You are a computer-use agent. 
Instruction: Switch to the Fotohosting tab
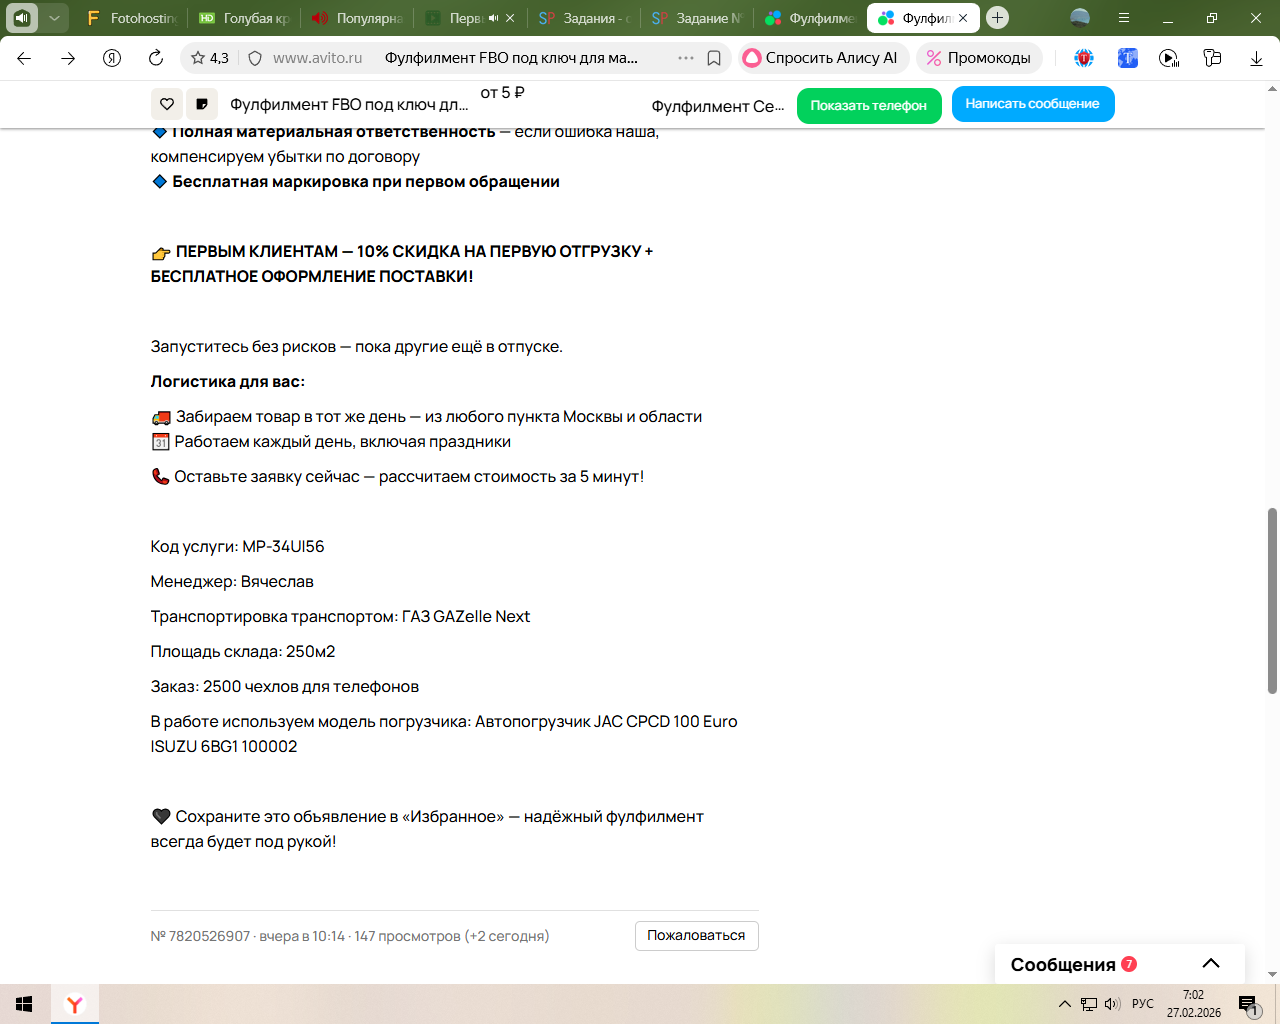[x=131, y=18]
